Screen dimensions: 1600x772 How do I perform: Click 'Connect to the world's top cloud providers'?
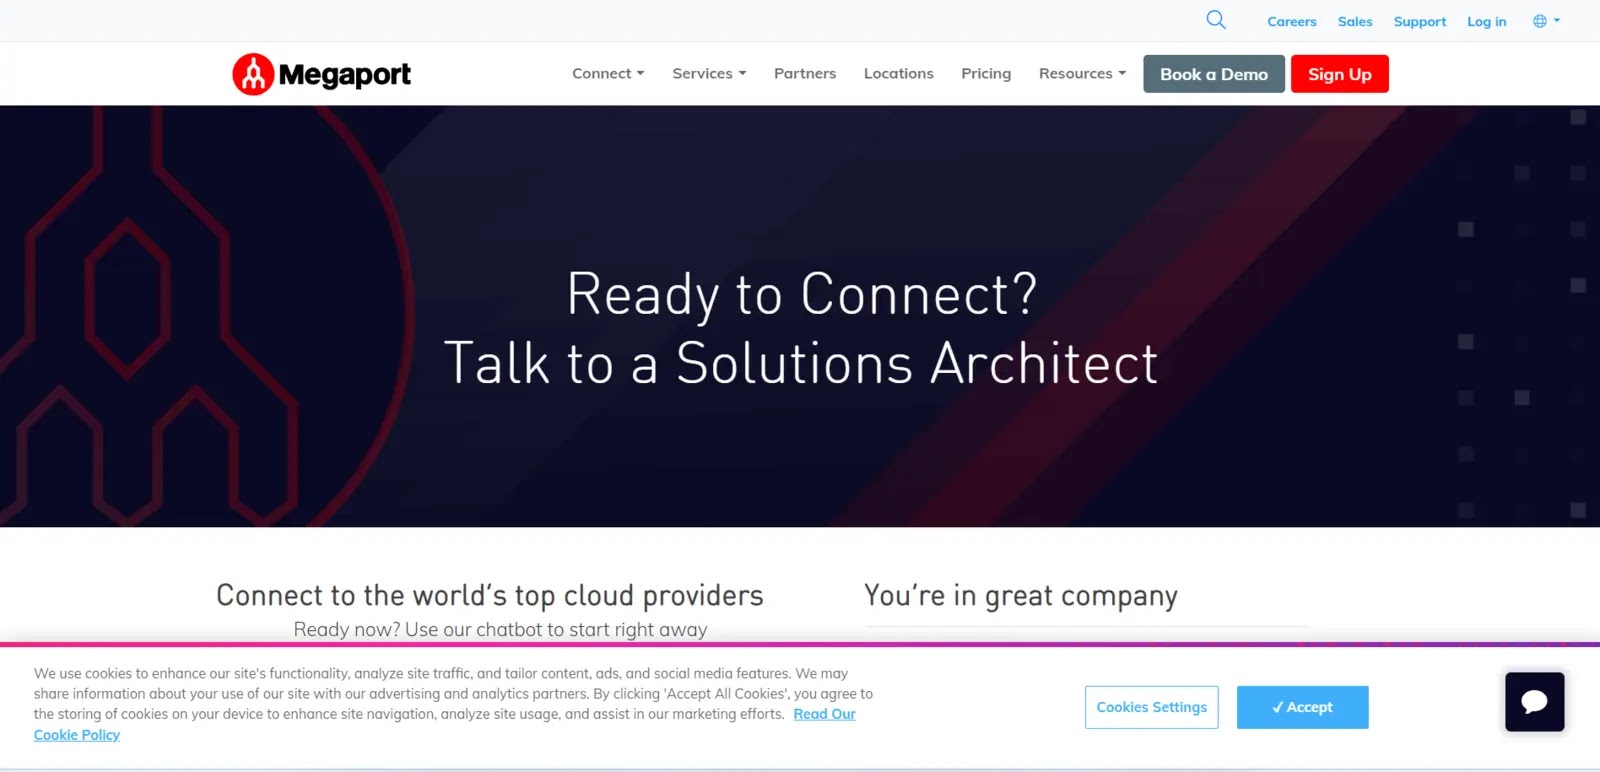tap(490, 596)
